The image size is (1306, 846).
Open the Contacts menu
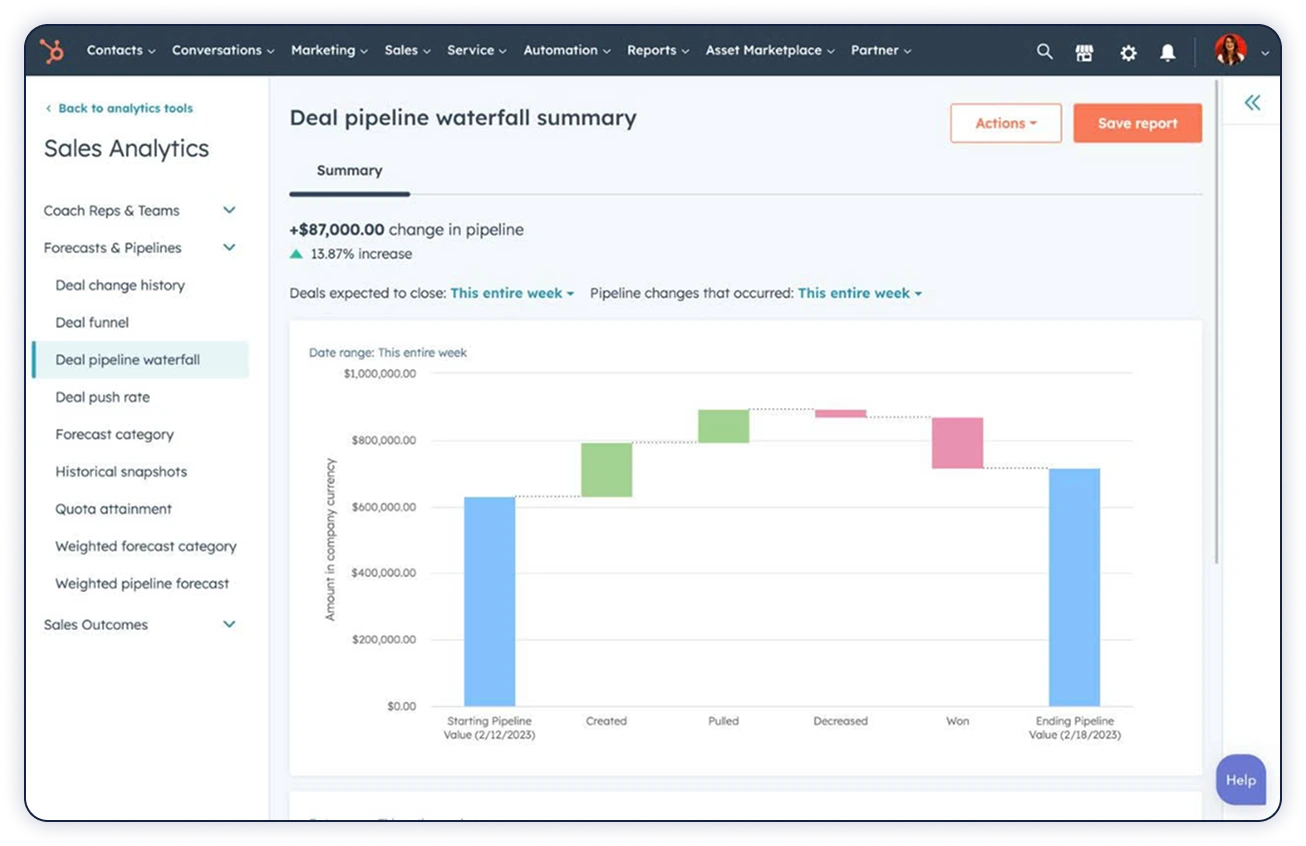coord(121,50)
